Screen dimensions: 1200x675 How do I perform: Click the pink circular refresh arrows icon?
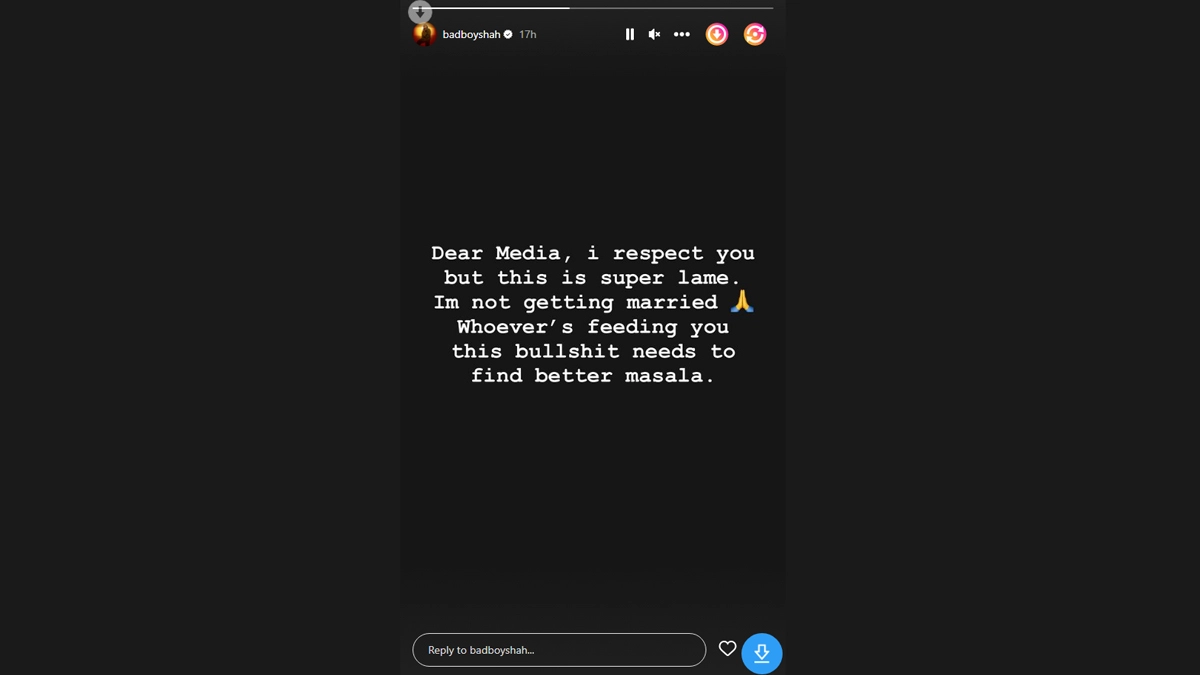755,34
